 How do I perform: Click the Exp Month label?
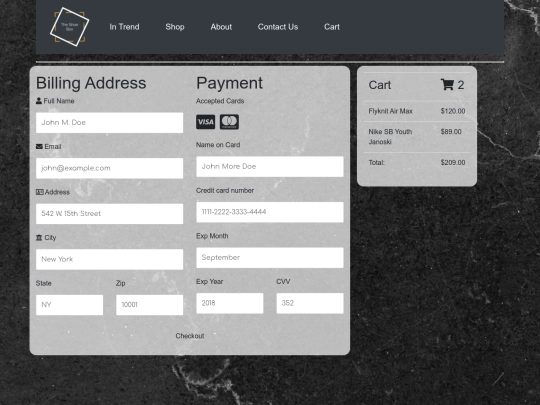coord(212,236)
